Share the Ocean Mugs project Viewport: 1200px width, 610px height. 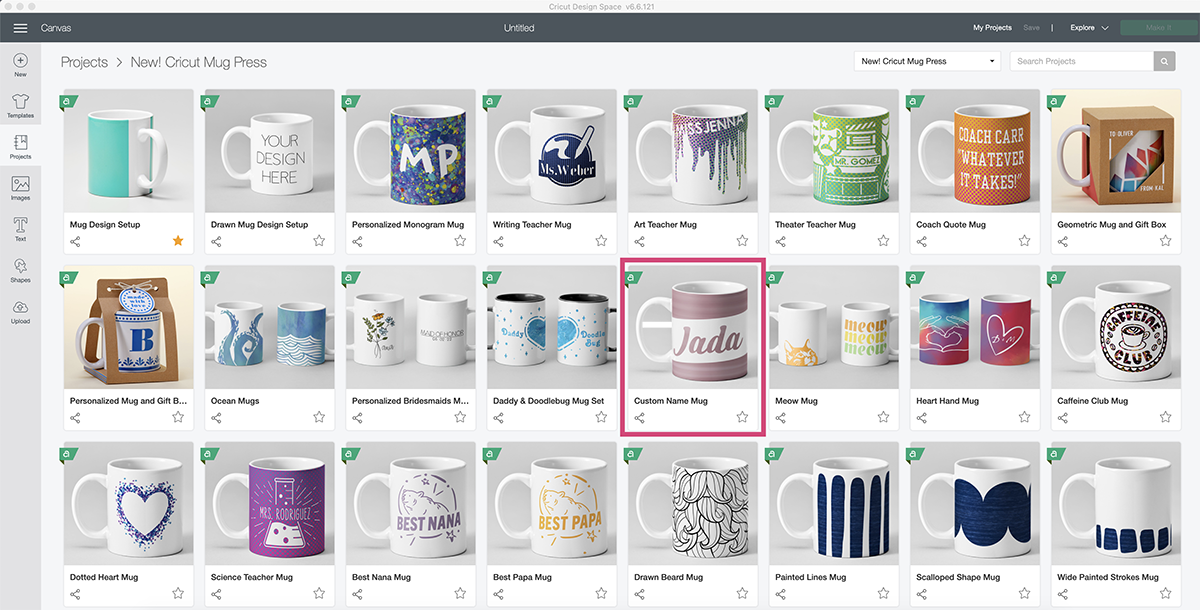coord(216,417)
